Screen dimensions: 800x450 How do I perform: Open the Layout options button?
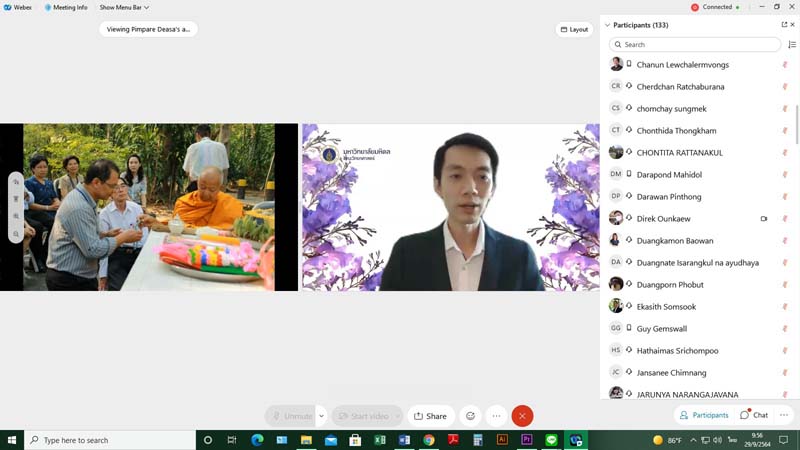click(x=574, y=29)
